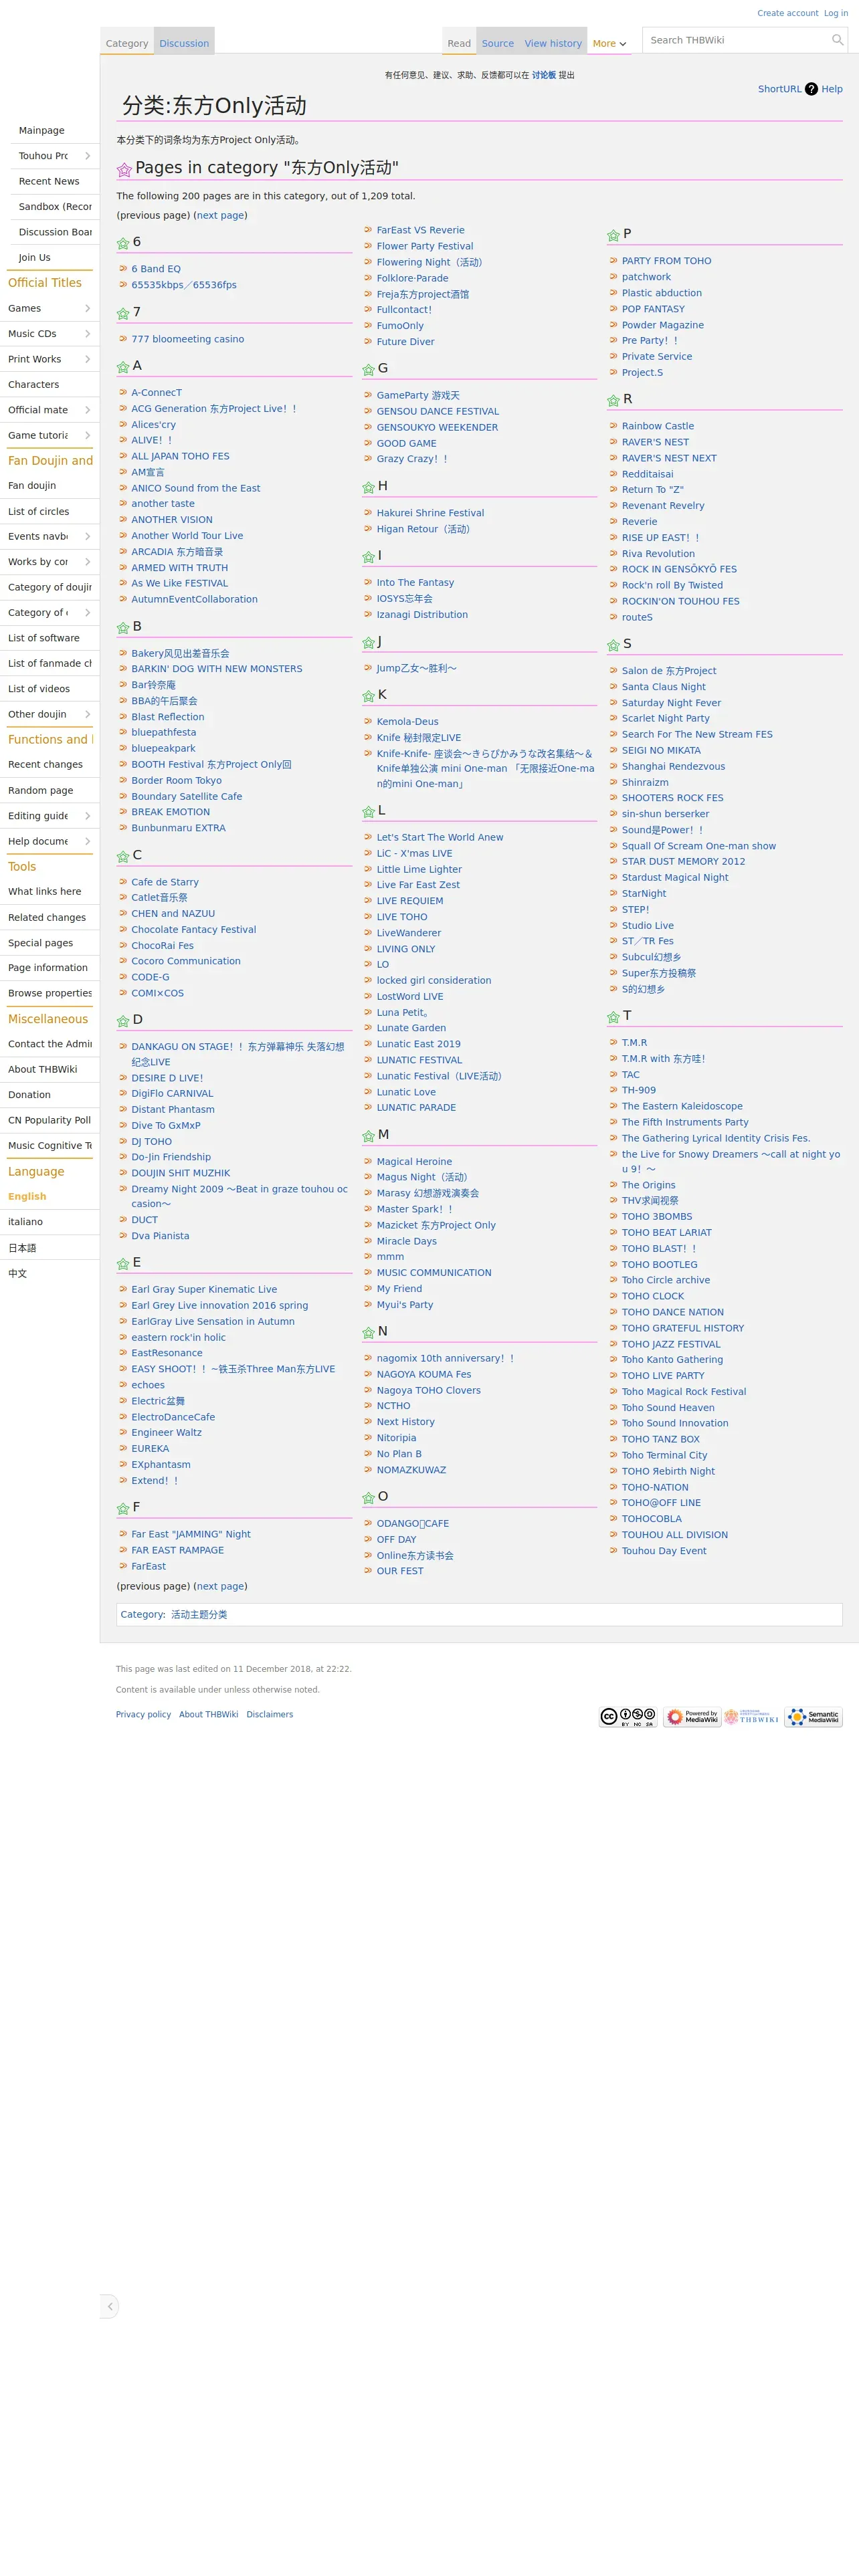Open the Blast Reflection page
This screenshot has width=859, height=2576.
click(168, 717)
